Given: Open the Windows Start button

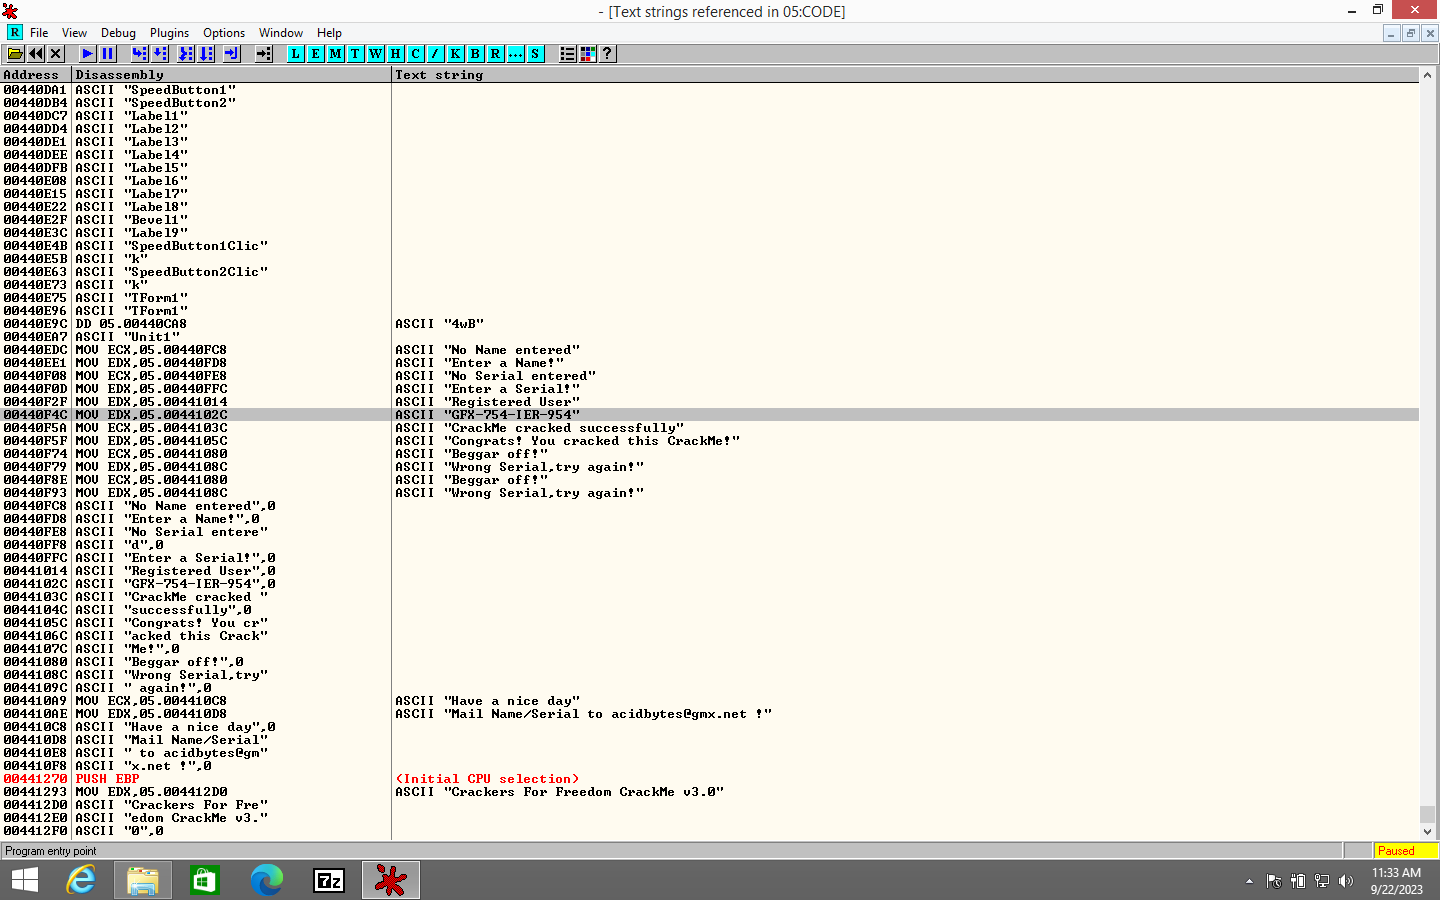Looking at the screenshot, I should tap(25, 880).
